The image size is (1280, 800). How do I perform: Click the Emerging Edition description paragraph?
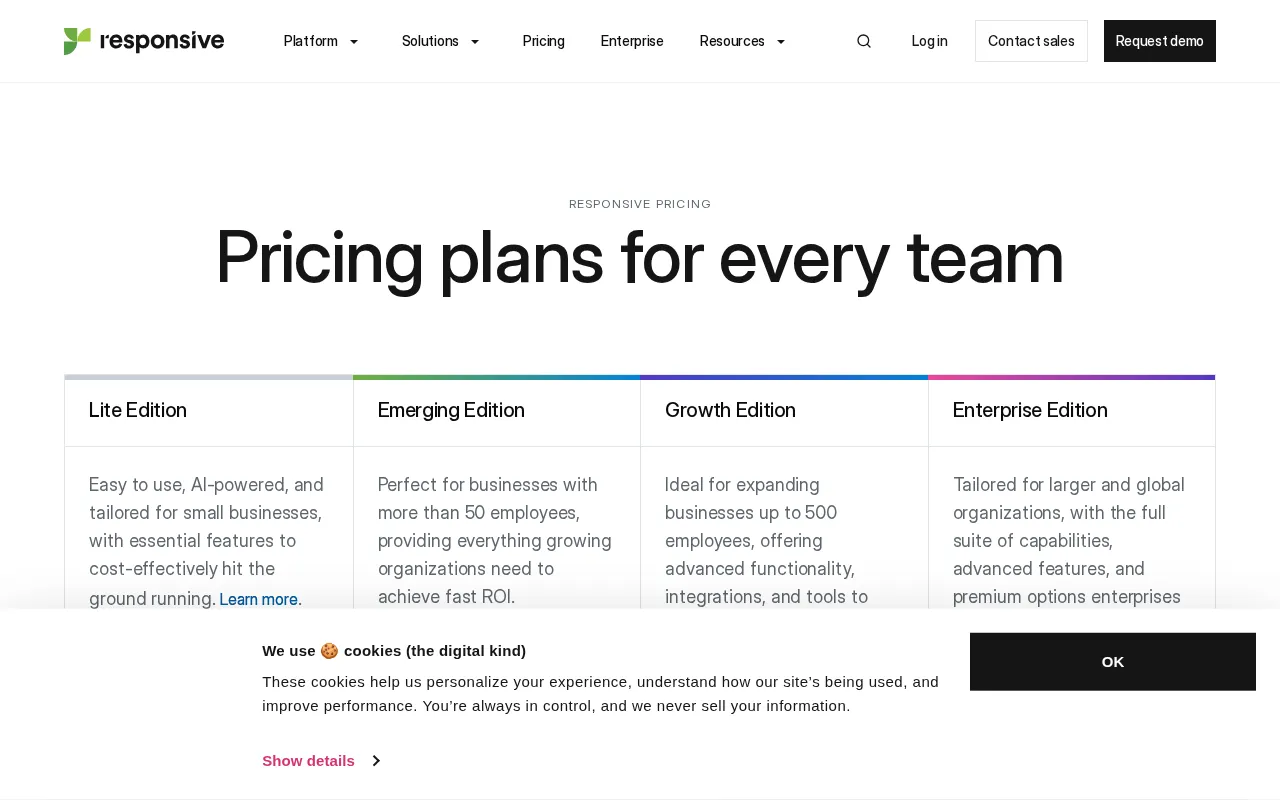click(x=496, y=540)
